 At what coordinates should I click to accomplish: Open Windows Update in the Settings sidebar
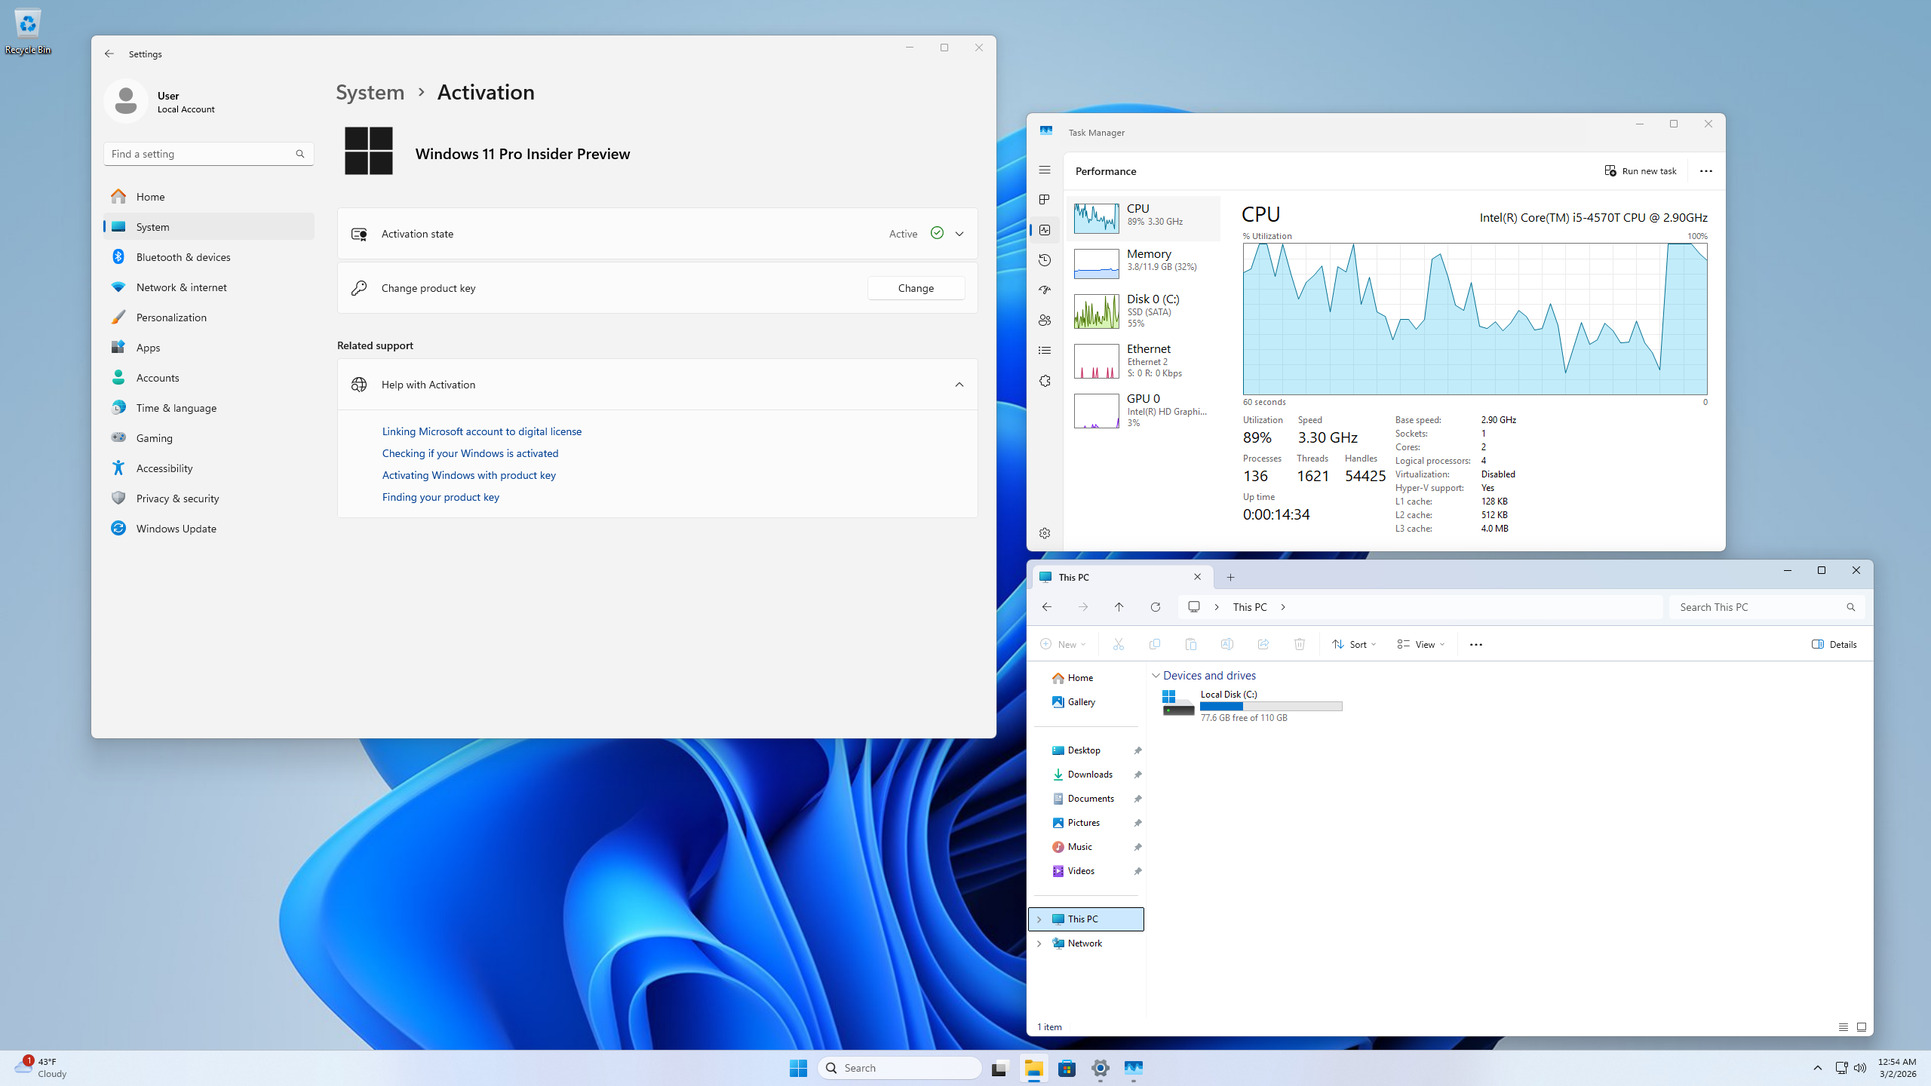pyautogui.click(x=176, y=529)
